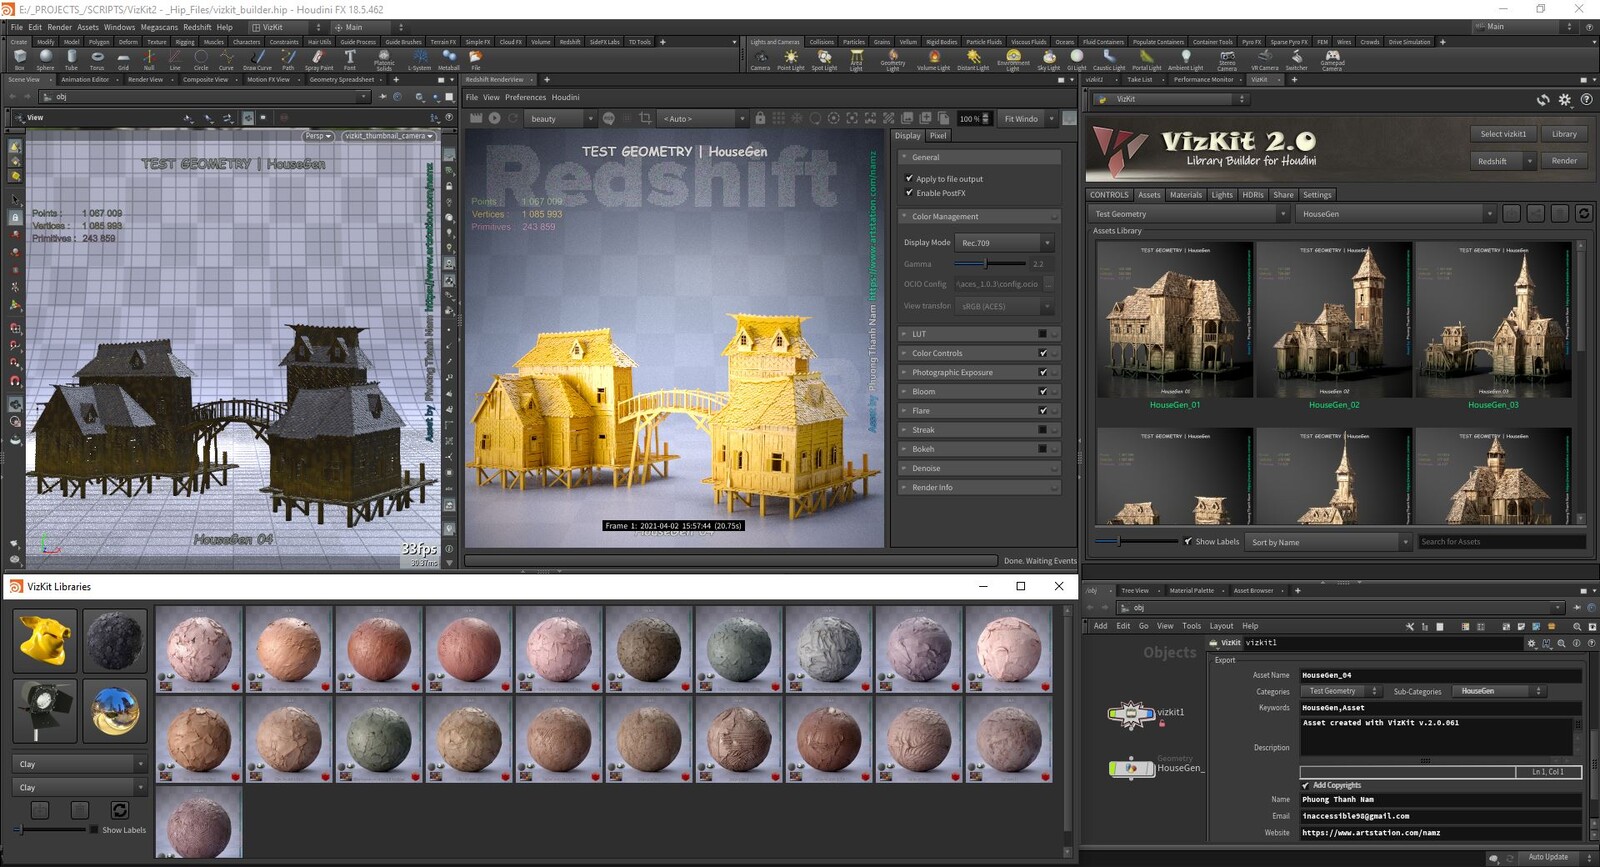Toggle Show Labels in Assets Library

(x=1188, y=541)
